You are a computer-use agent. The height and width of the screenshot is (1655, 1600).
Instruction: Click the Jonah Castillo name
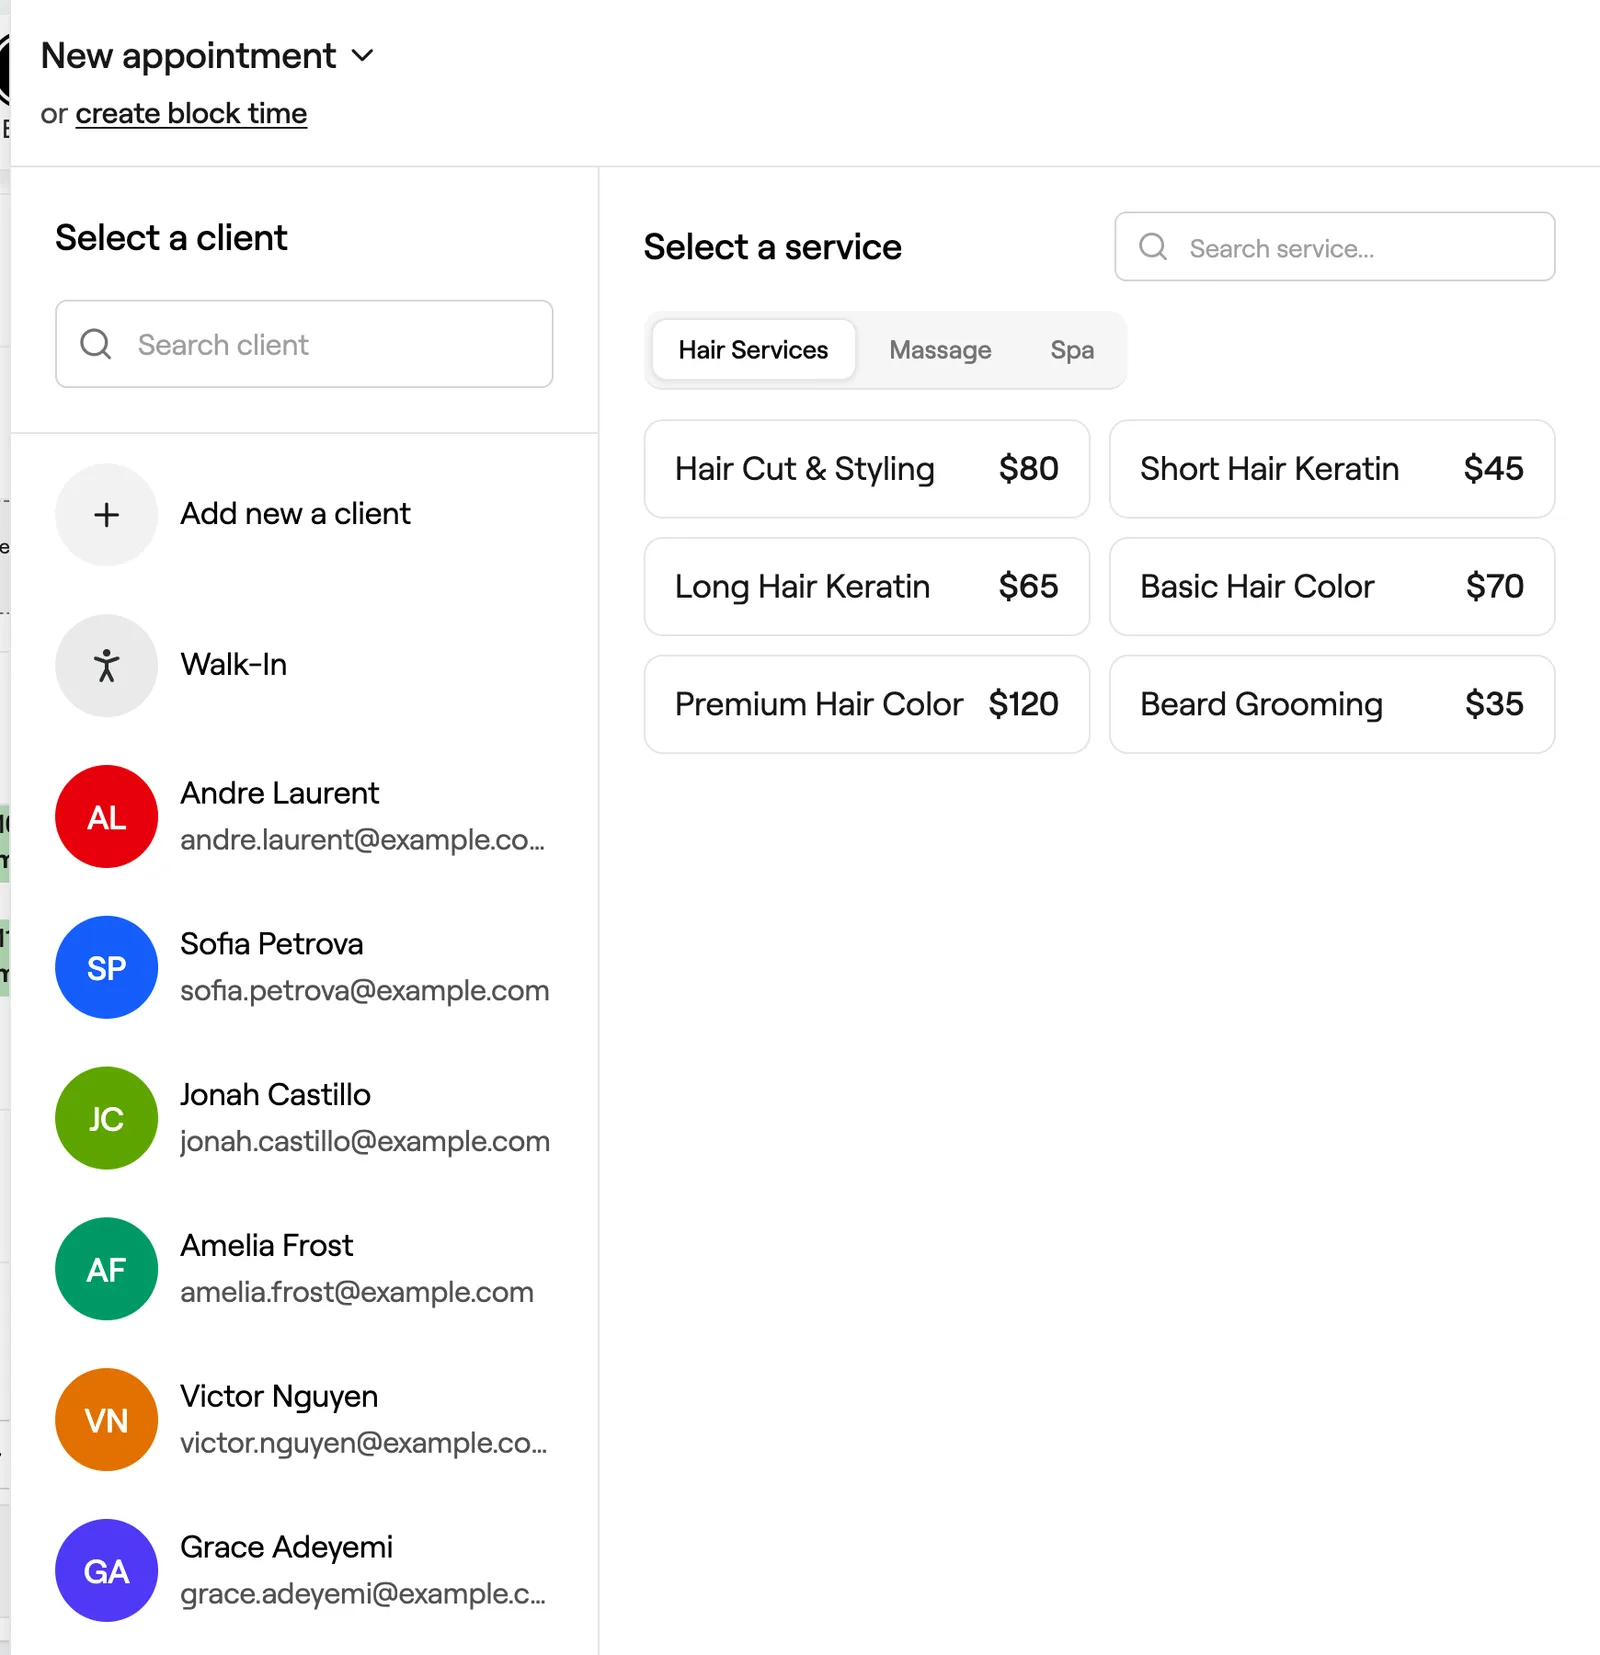[275, 1095]
